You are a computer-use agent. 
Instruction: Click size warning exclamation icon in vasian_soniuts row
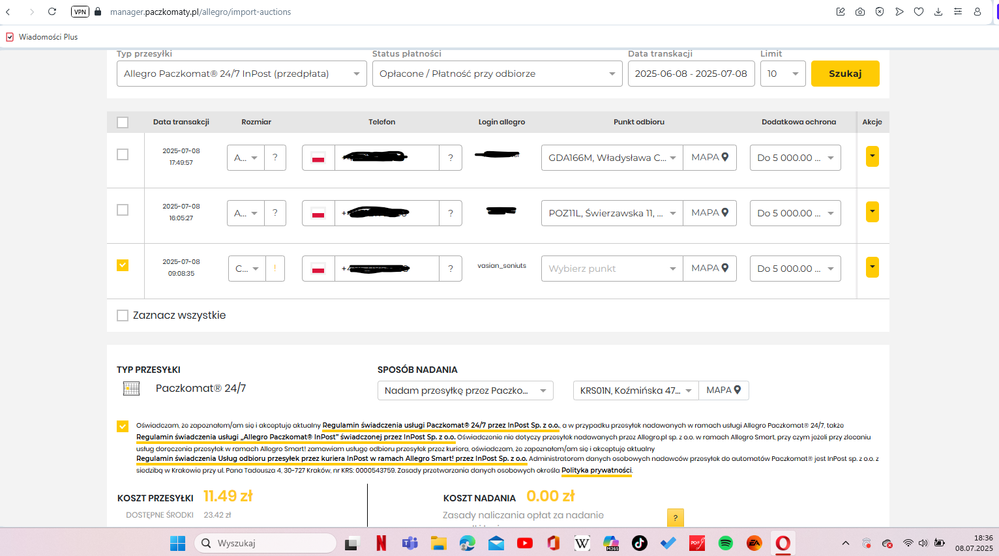(x=275, y=268)
